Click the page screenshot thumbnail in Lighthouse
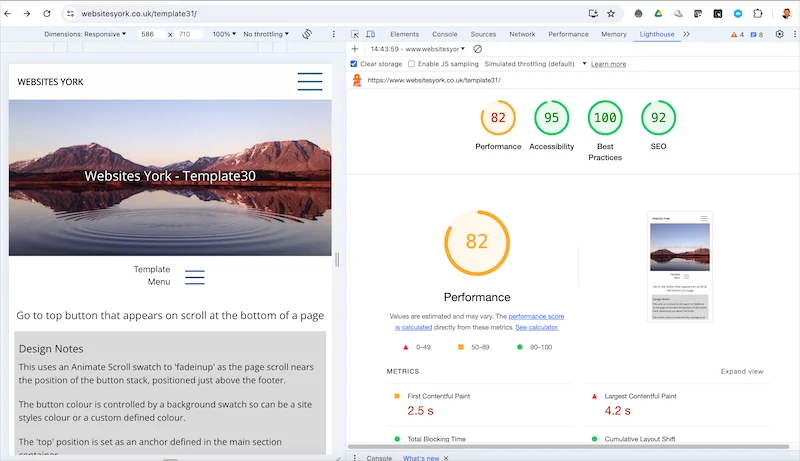The width and height of the screenshot is (800, 461). pyautogui.click(x=680, y=267)
